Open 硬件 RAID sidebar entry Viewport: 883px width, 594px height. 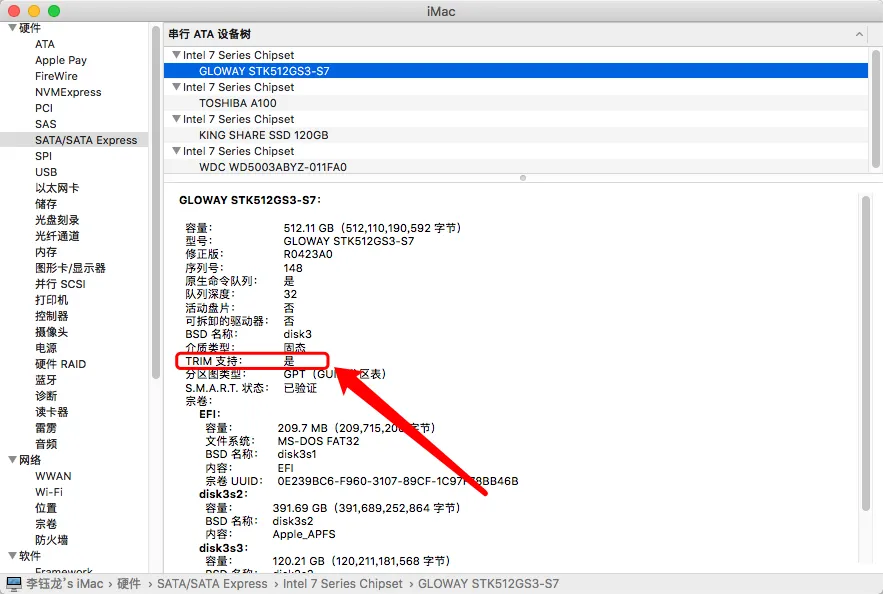[60, 364]
